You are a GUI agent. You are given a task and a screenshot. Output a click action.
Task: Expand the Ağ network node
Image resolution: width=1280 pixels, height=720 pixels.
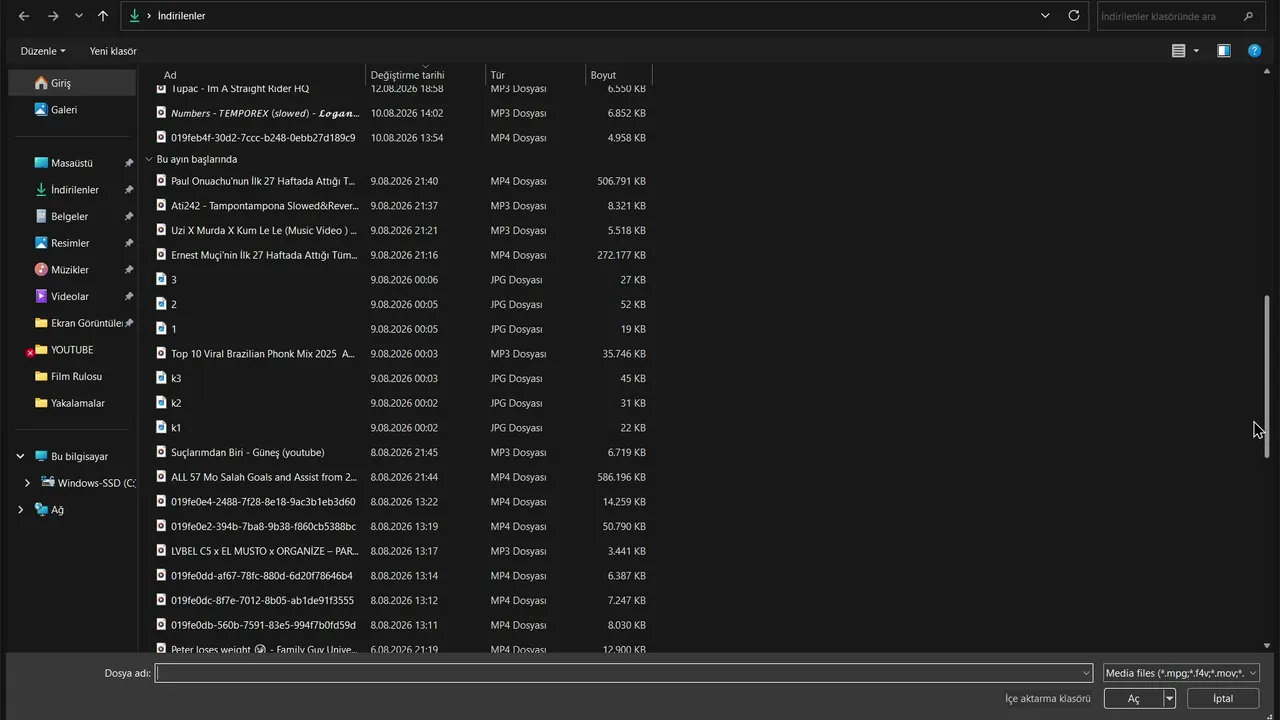coord(20,510)
